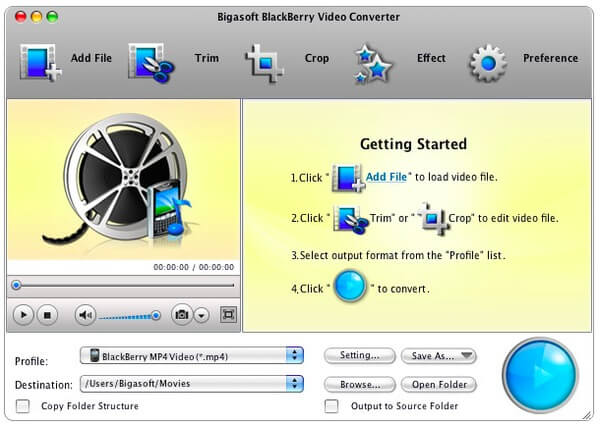The image size is (600, 425).
Task: Start conversion with the big blue button
Action: point(540,375)
